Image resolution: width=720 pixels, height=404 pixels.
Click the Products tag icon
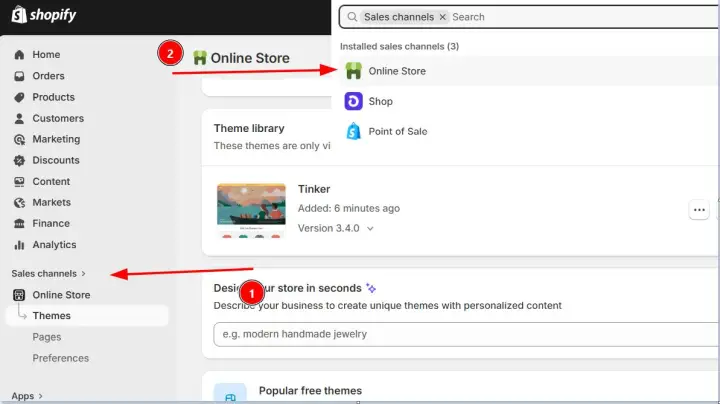click(19, 97)
